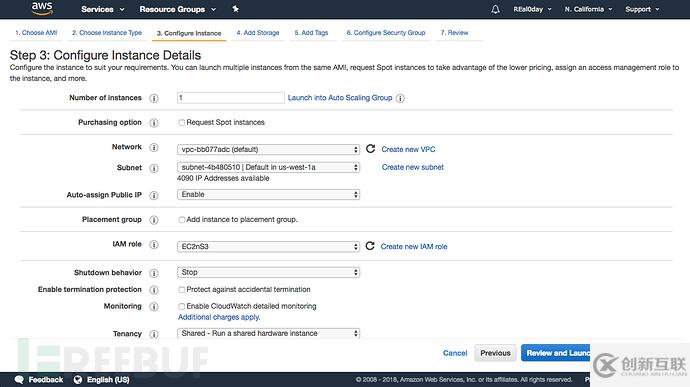Image resolution: width=690 pixels, height=387 pixels.
Task: Refresh the Network VPC list icon
Action: pyautogui.click(x=371, y=149)
